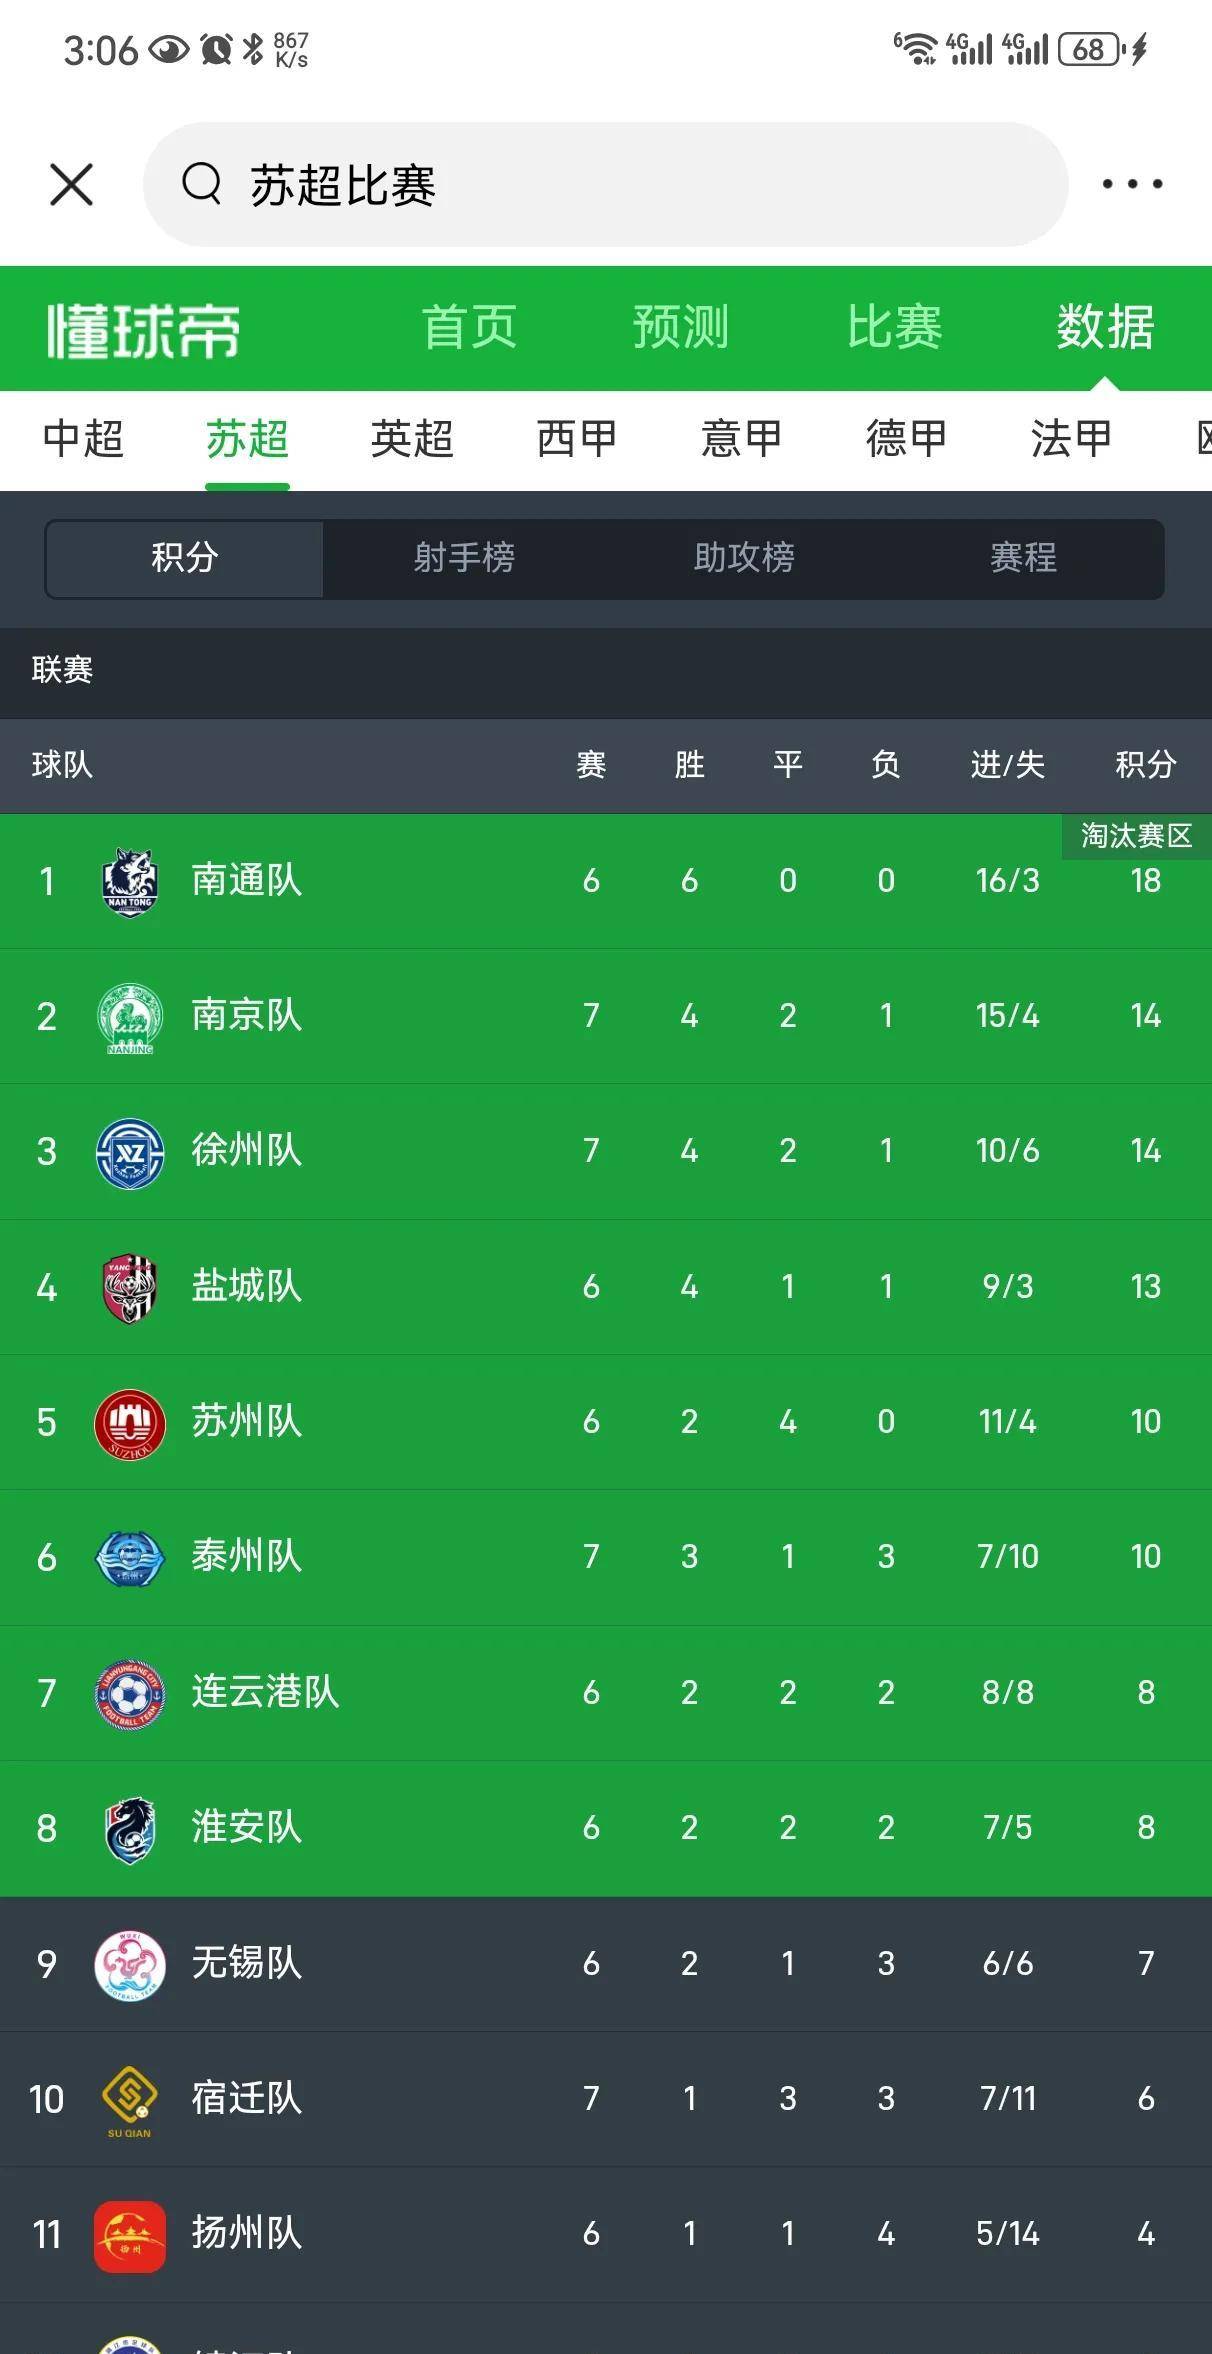
Task: Tap the Nanjing team green crest
Action: (130, 1017)
